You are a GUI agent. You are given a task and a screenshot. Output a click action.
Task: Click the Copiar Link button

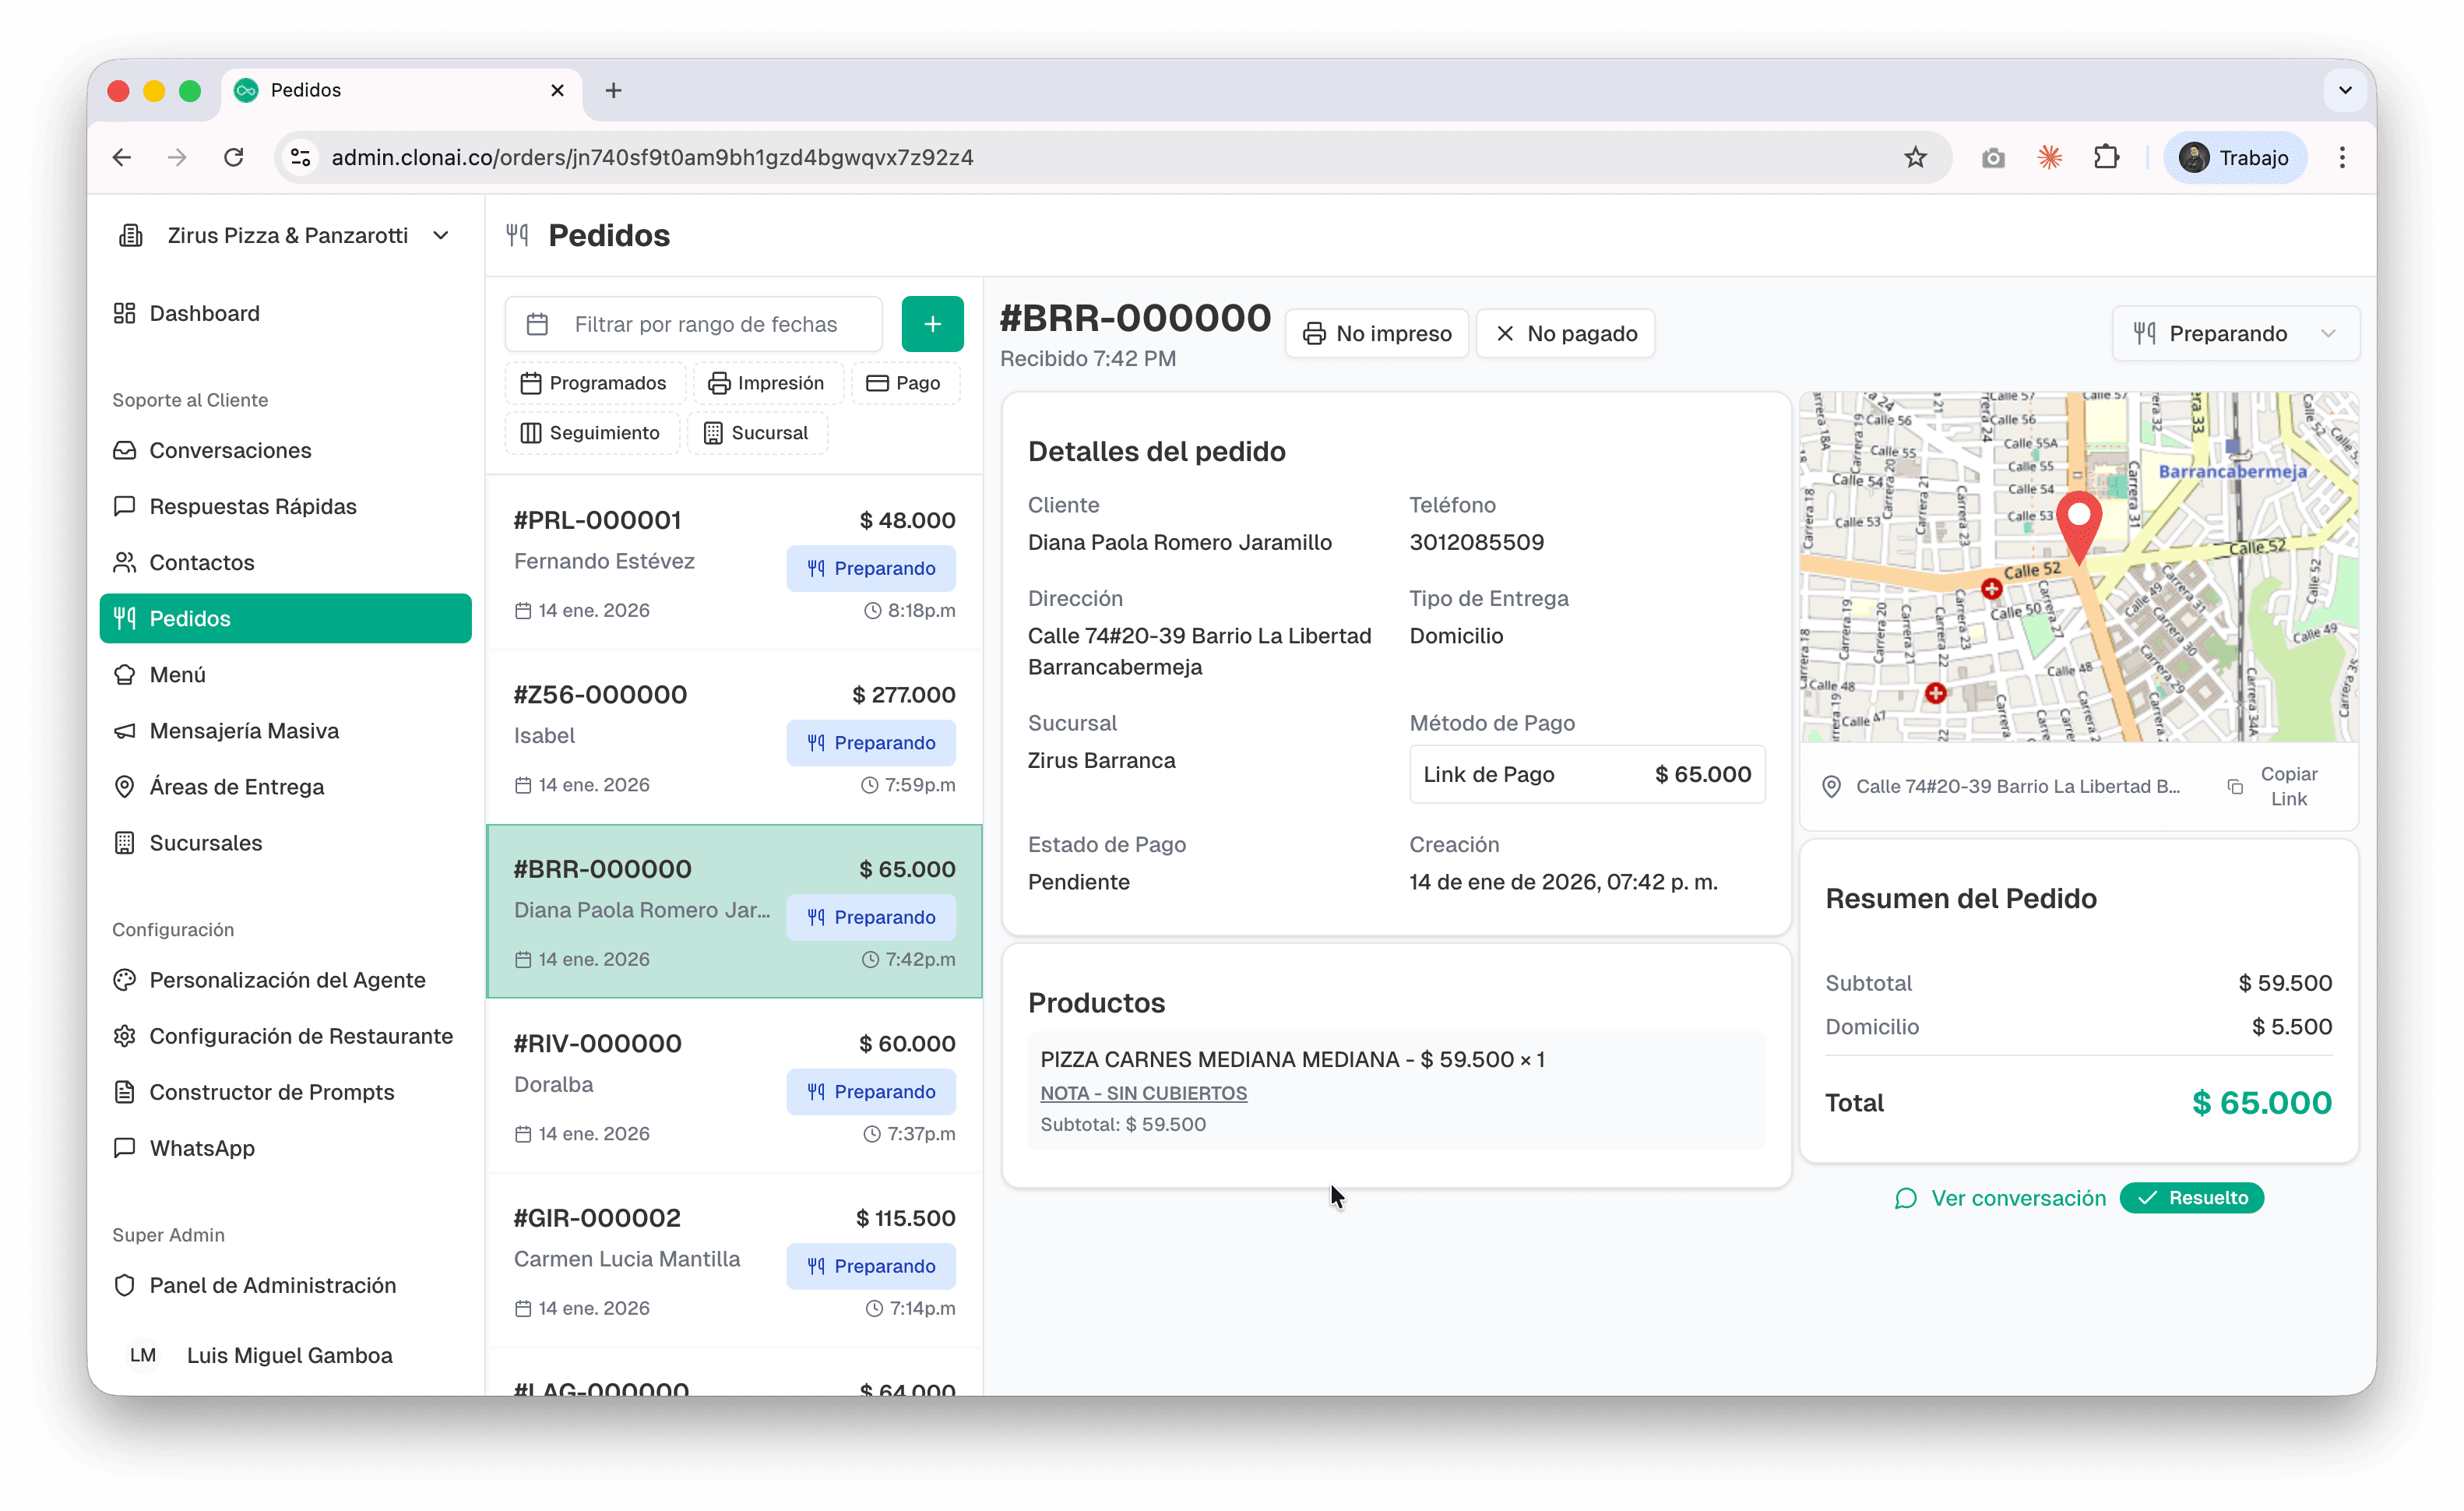[2275, 786]
